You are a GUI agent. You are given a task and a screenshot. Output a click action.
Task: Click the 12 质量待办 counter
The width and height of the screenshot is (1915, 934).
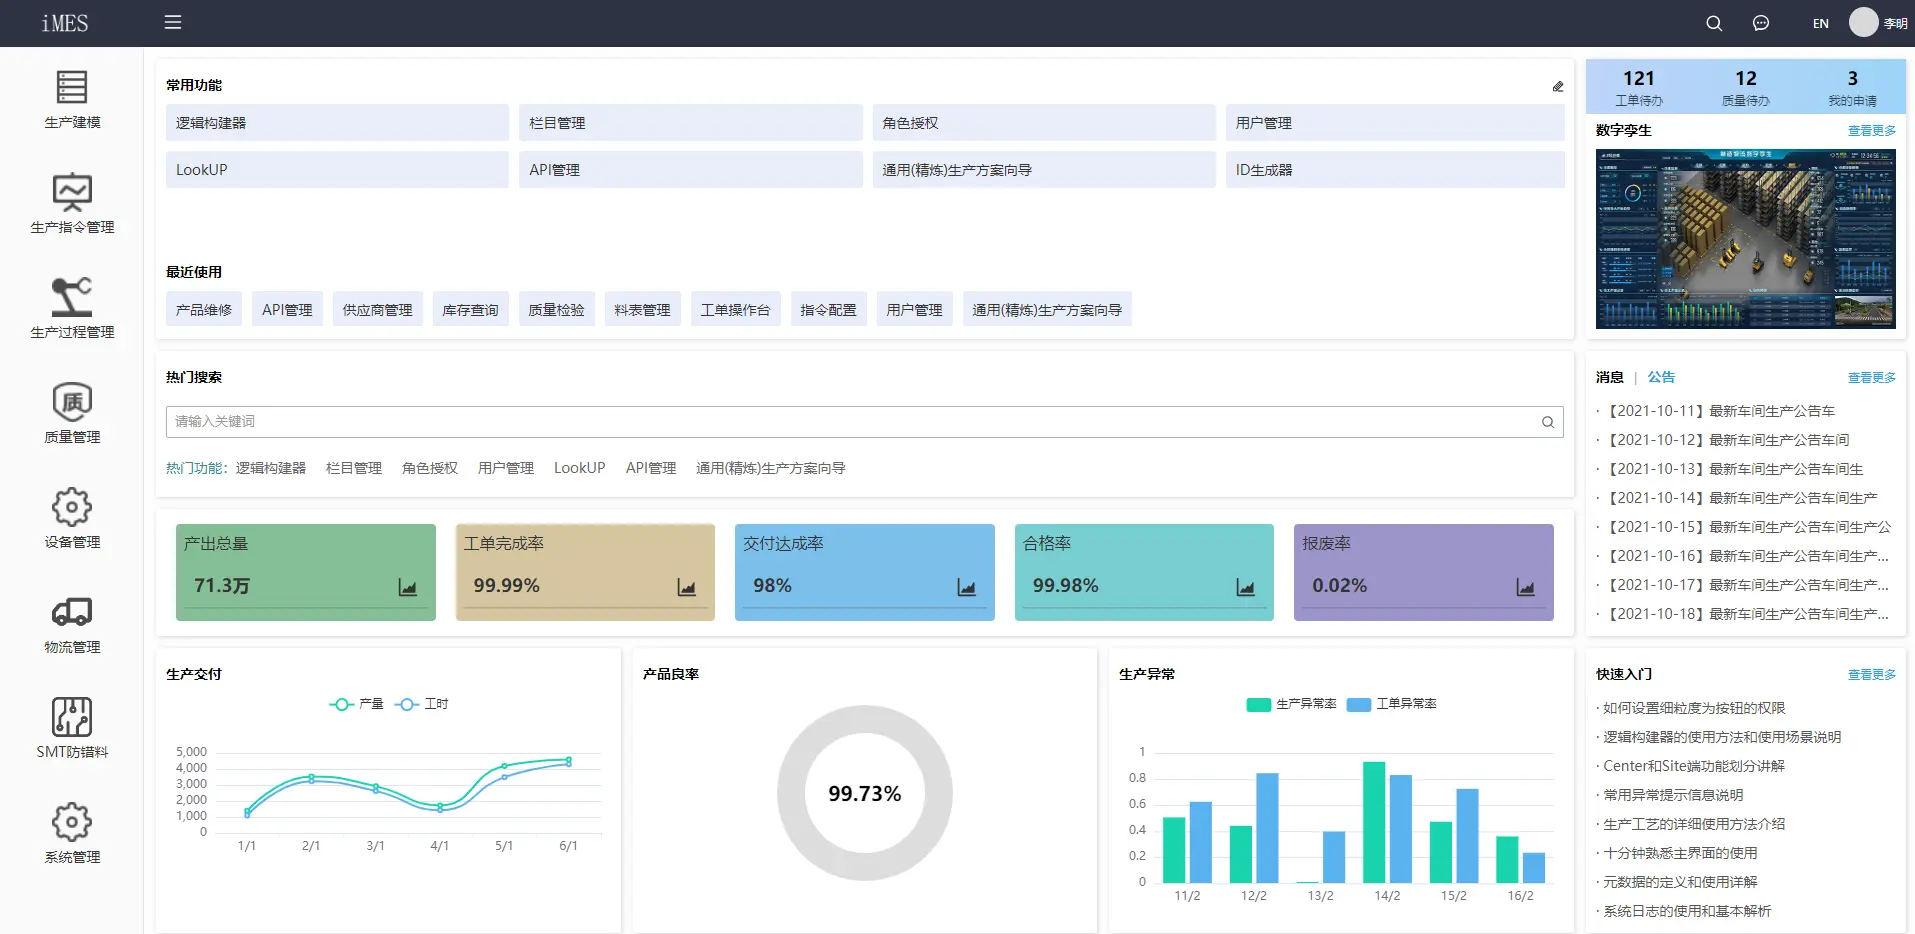pos(1746,87)
